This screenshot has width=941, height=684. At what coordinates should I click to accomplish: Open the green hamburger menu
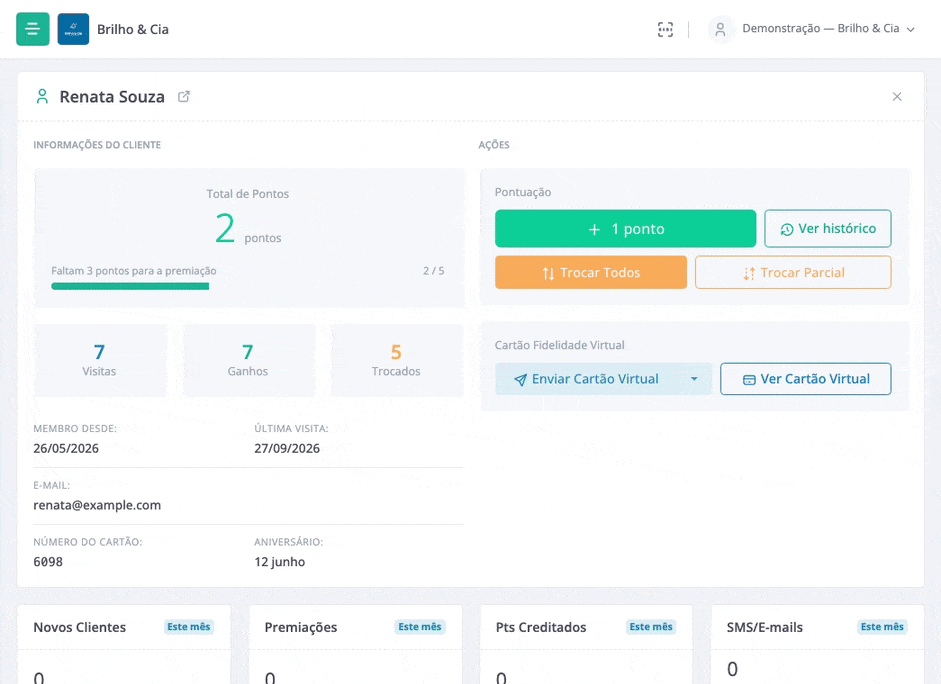pyautogui.click(x=32, y=29)
